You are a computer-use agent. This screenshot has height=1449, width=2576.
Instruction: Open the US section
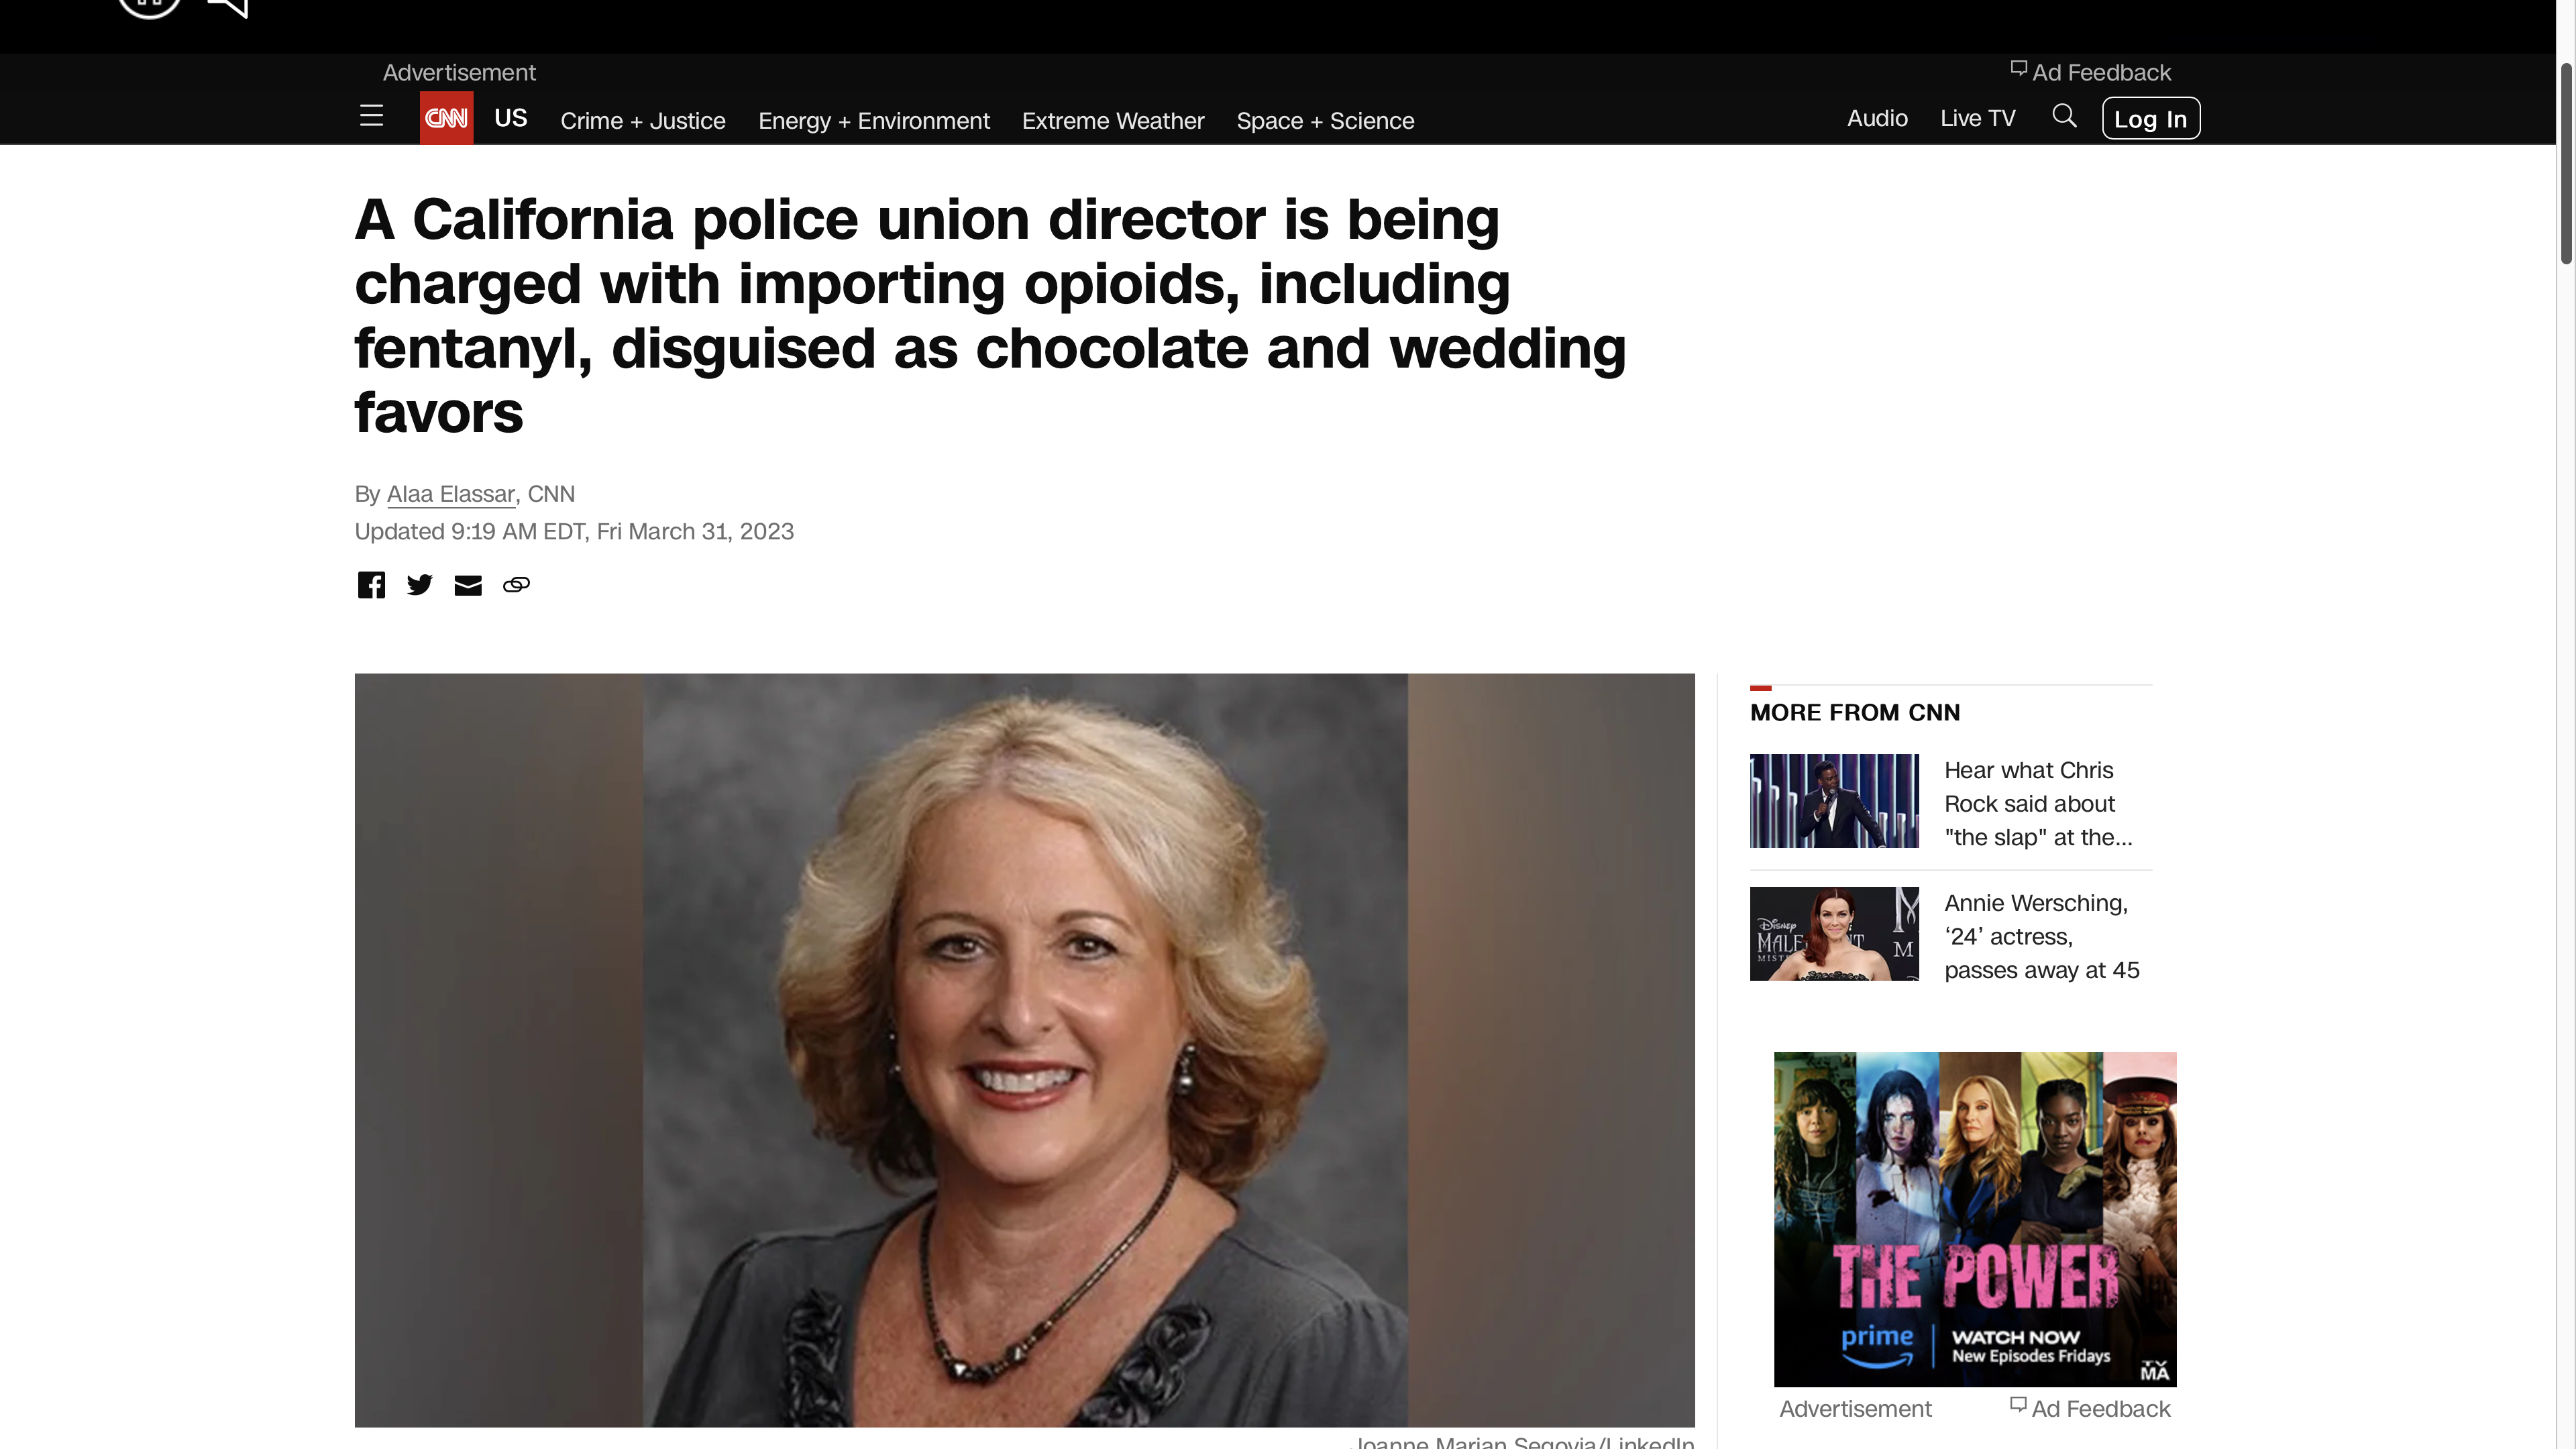pyautogui.click(x=510, y=118)
